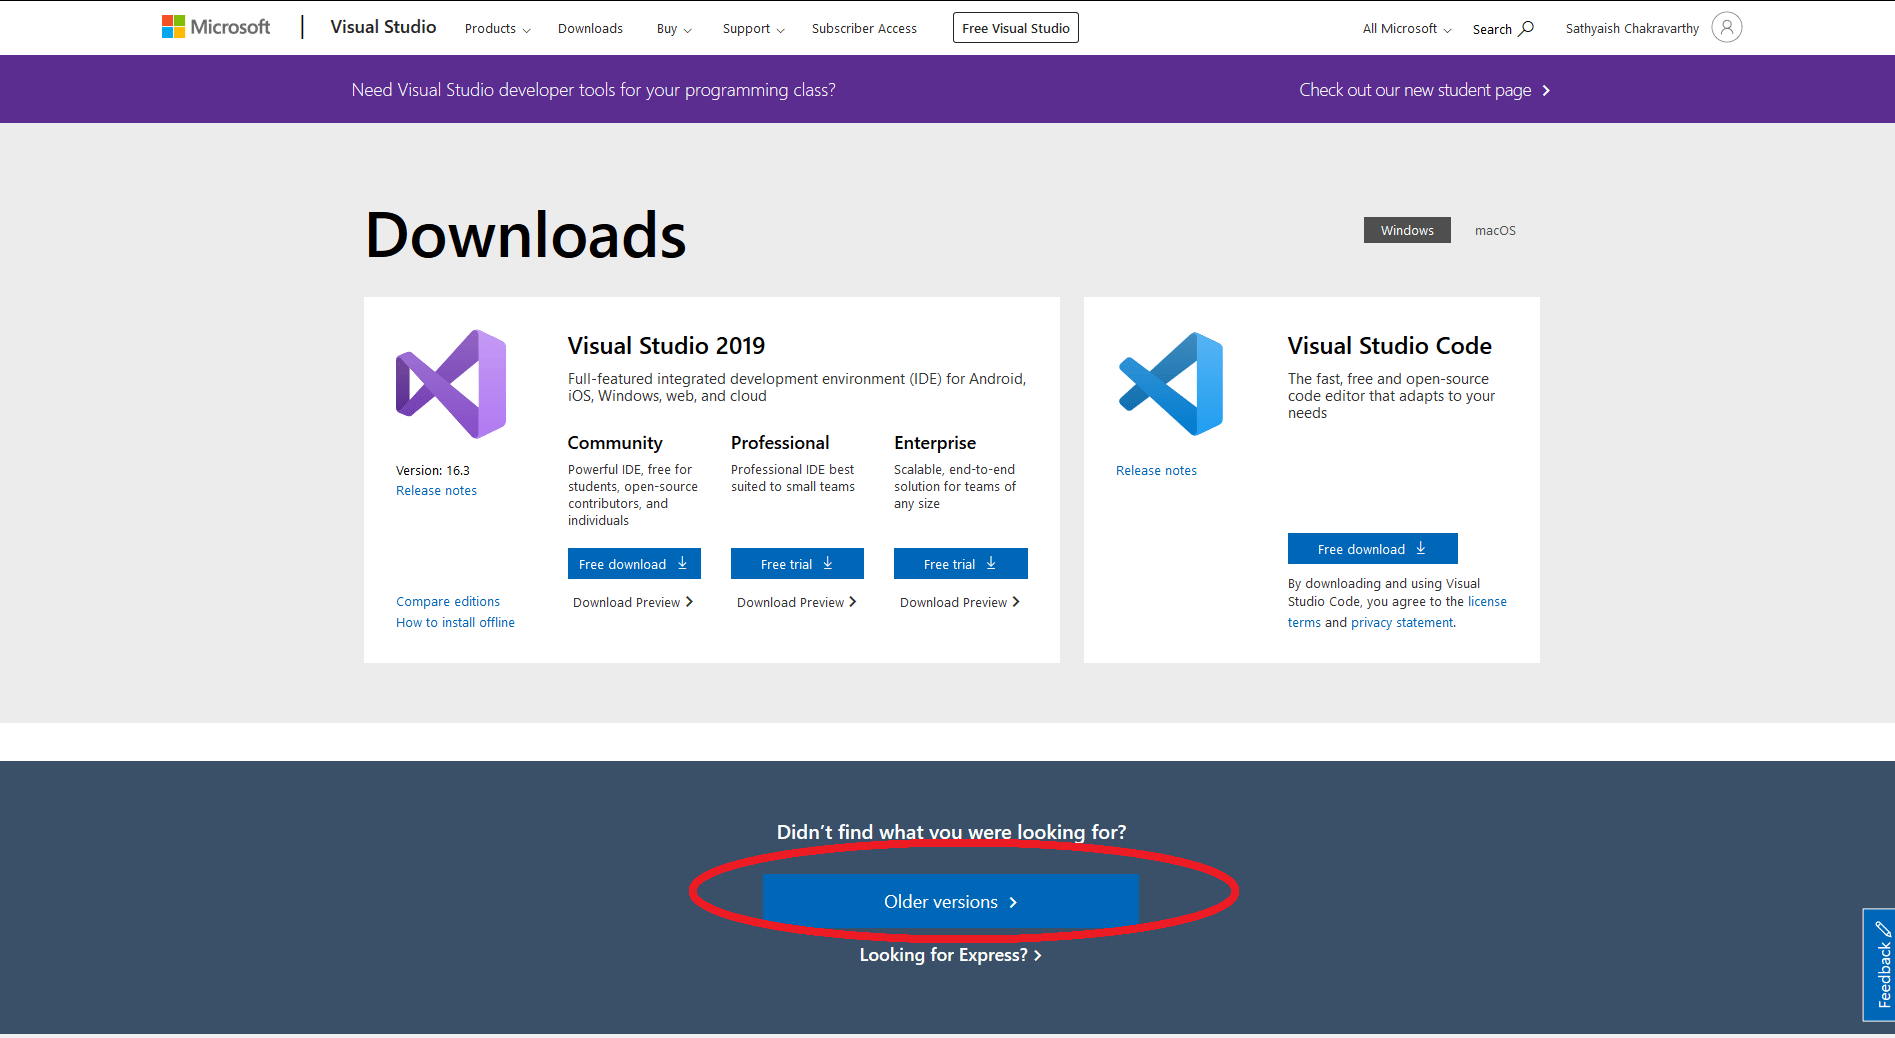The image size is (1895, 1038).
Task: Click the user account profile icon
Action: 1726,27
